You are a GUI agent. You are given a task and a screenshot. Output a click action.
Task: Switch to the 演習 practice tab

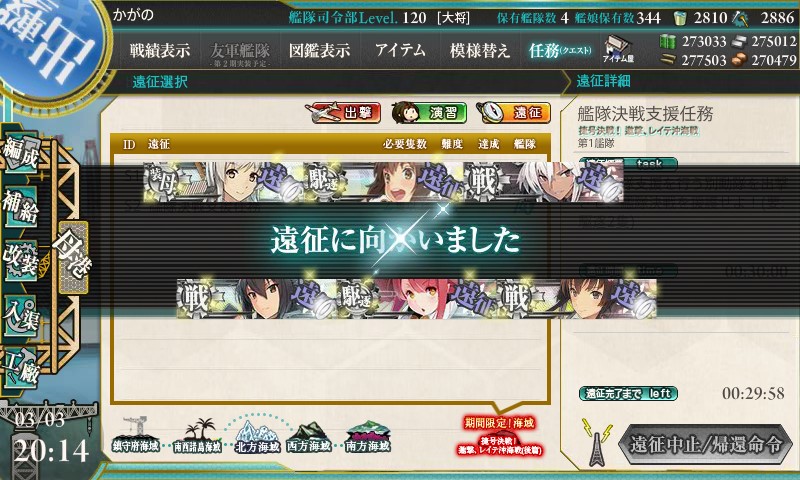pyautogui.click(x=429, y=113)
